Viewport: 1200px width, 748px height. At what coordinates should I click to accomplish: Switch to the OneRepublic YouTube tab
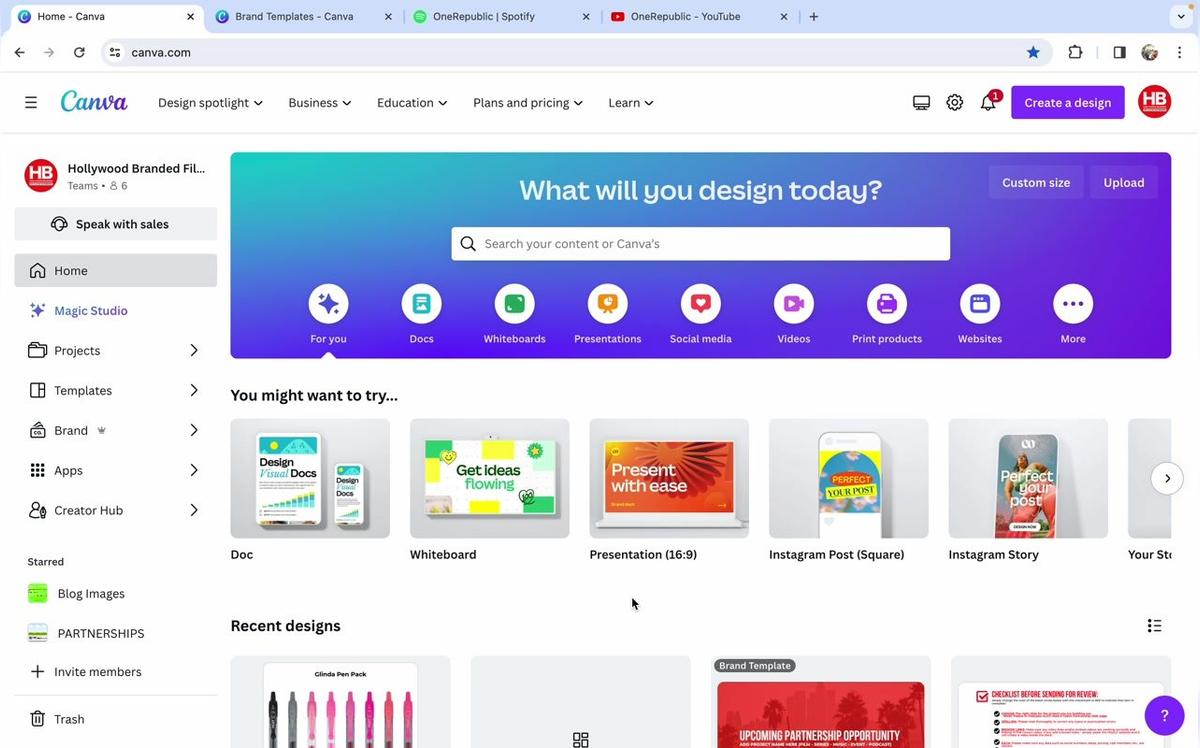pyautogui.click(x=700, y=16)
